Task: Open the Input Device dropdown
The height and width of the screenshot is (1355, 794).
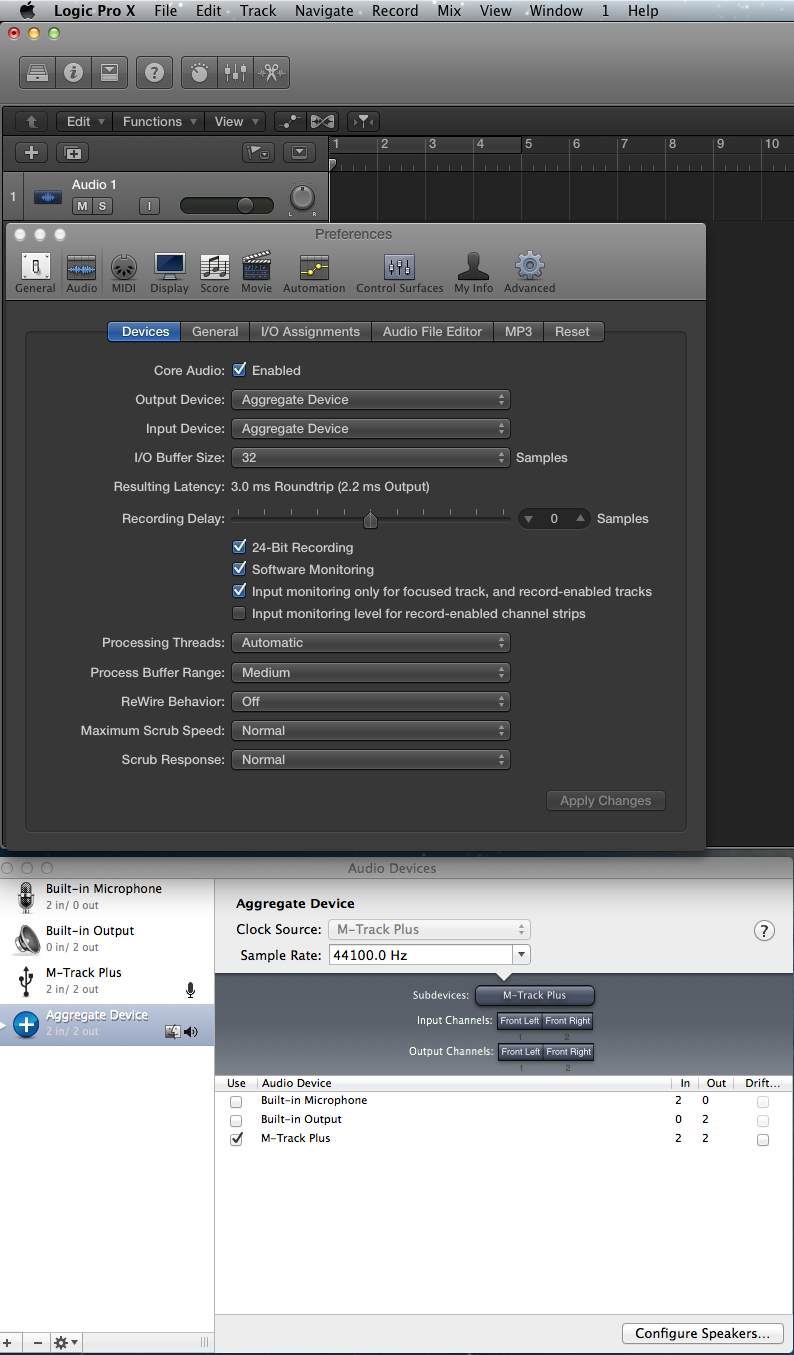Action: [x=370, y=429]
